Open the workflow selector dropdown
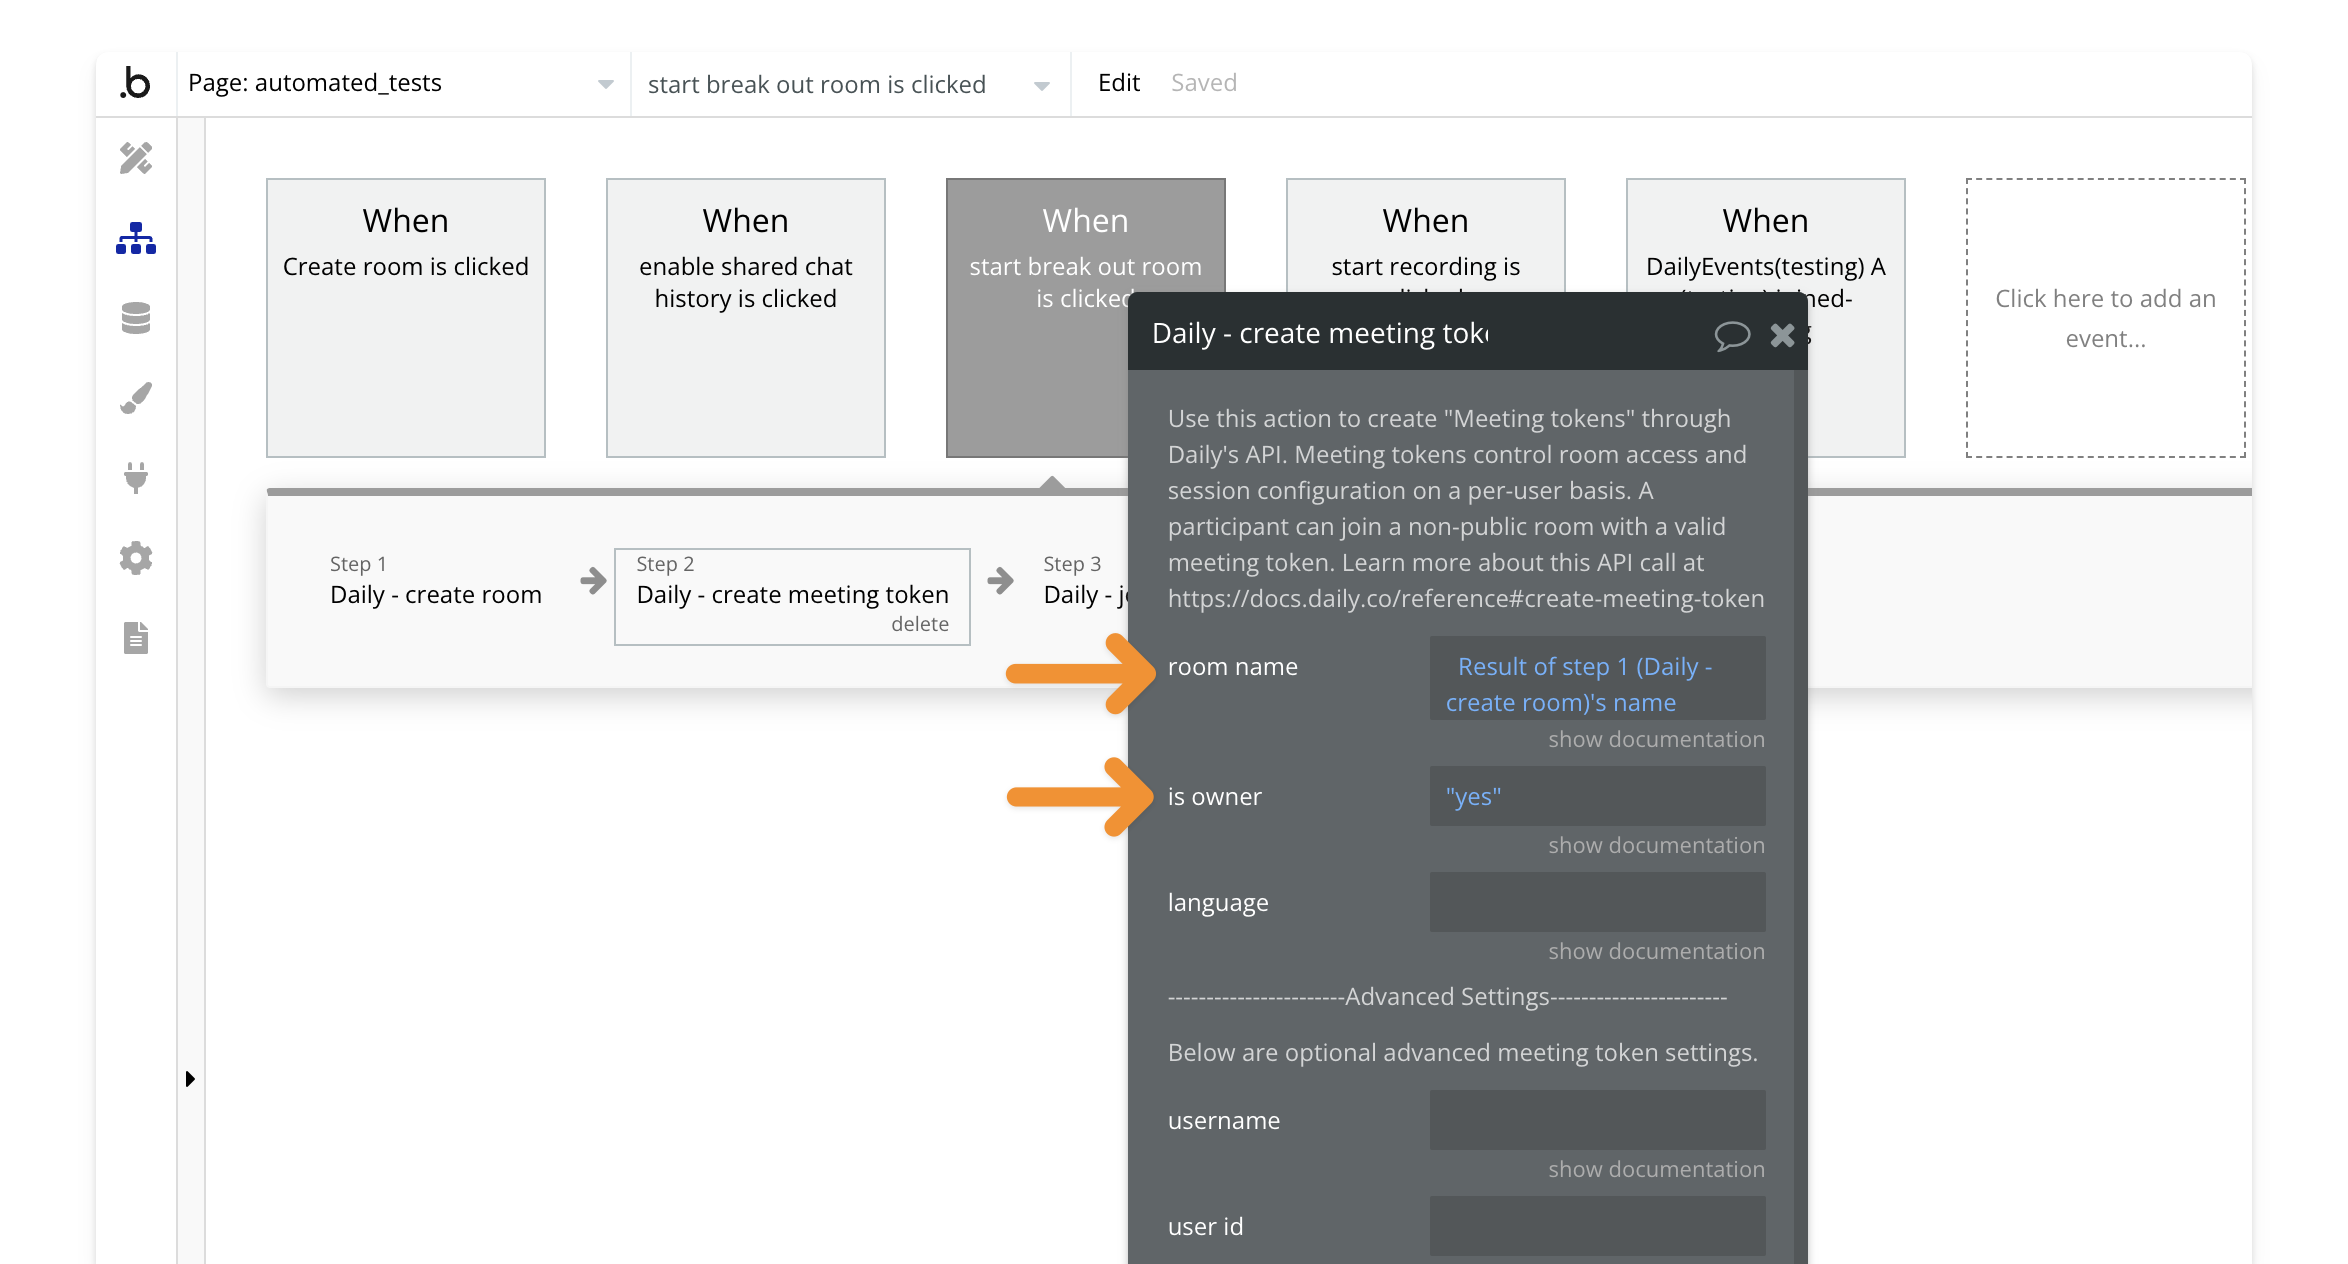 [x=850, y=84]
